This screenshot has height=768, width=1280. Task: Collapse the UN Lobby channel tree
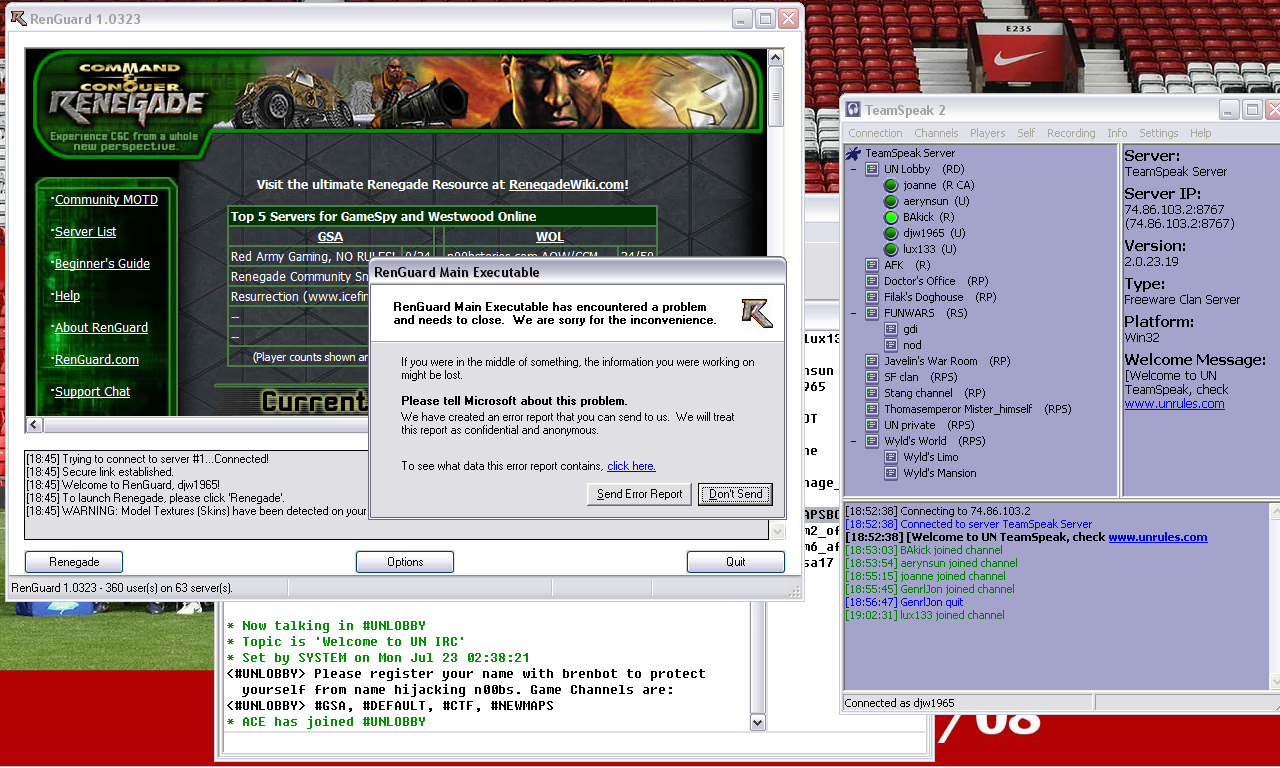[854, 170]
